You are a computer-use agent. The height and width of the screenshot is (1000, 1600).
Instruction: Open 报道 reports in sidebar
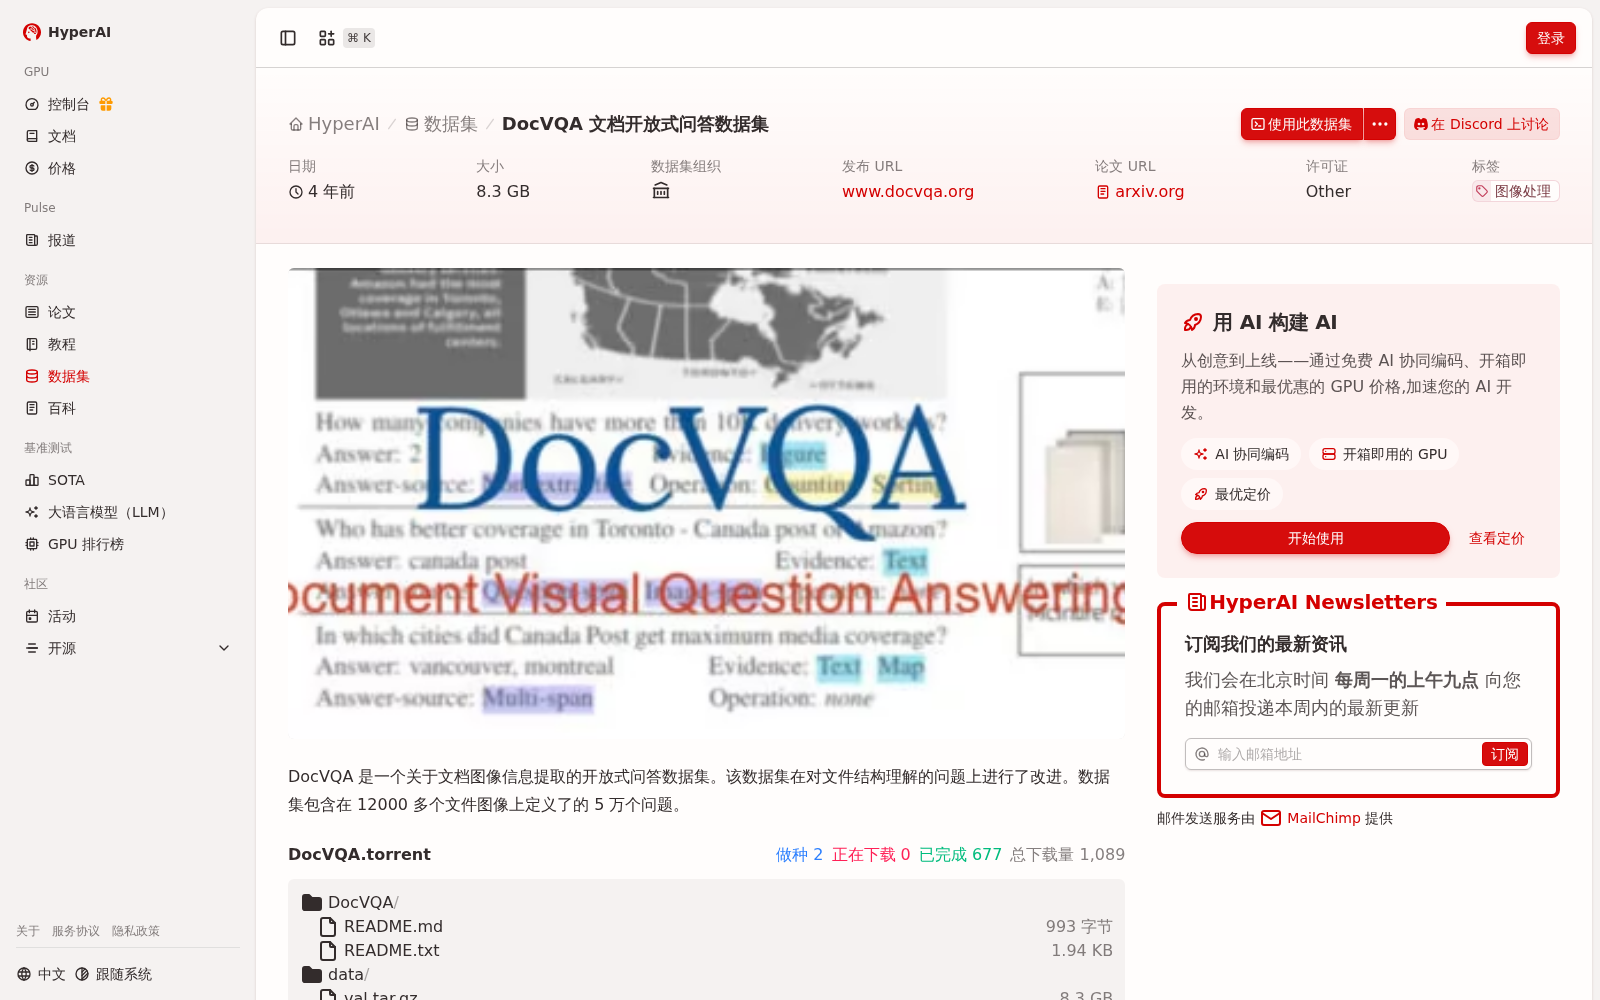pos(51,240)
